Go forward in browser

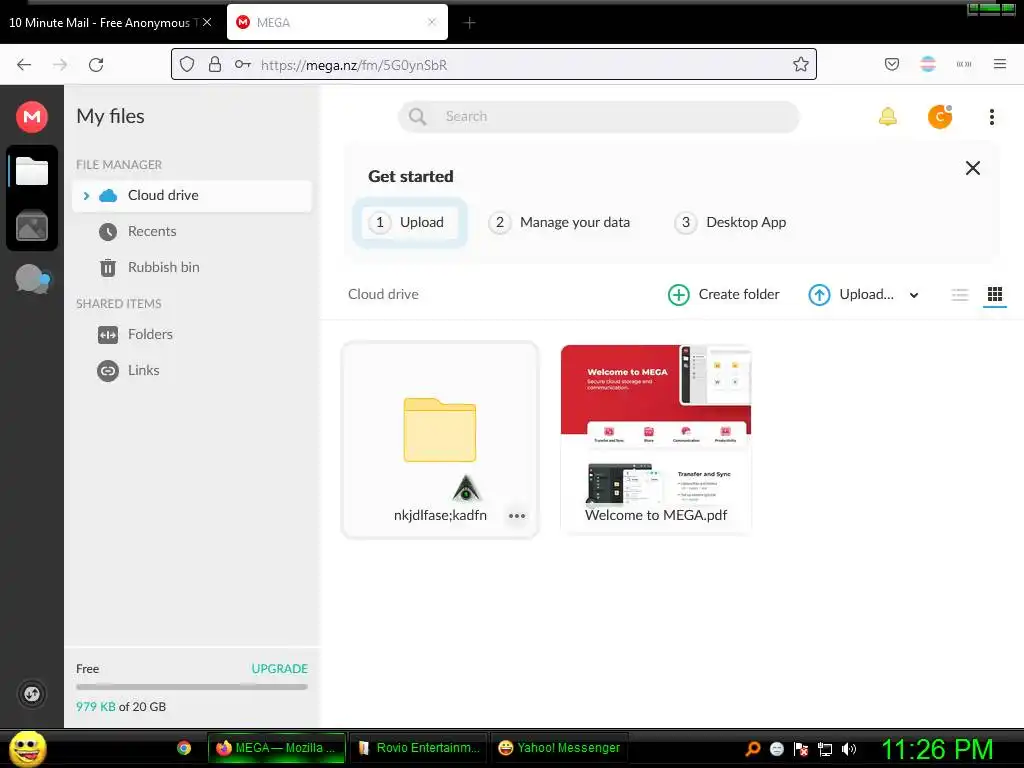(60, 65)
